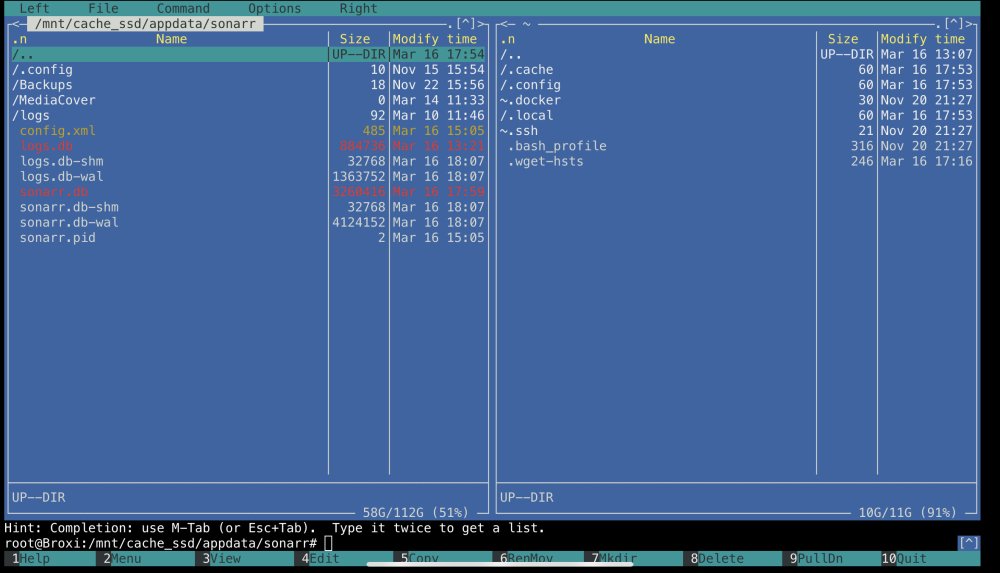Open the Command menu
This screenshot has width=1000, height=573.
[x=183, y=8]
